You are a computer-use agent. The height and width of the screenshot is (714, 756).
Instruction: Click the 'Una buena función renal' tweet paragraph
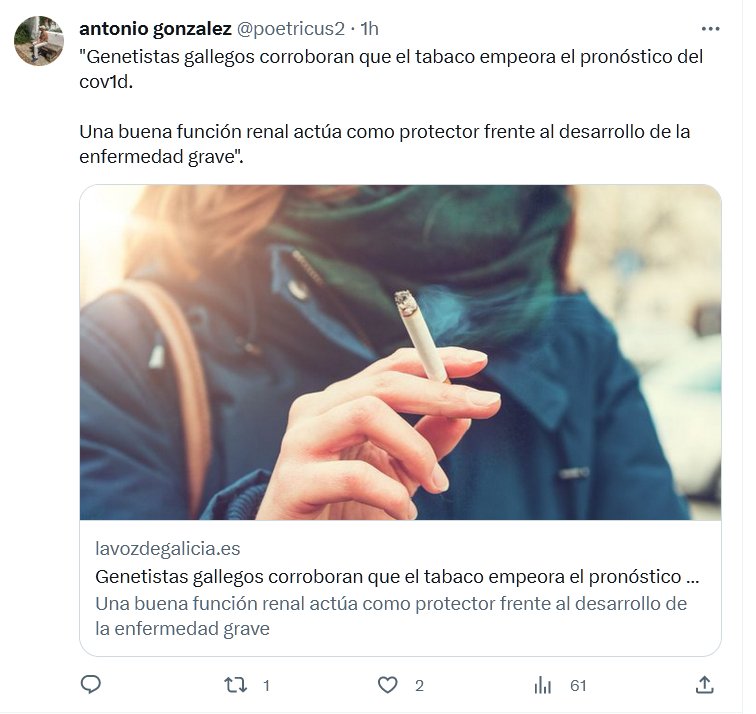pos(384,144)
